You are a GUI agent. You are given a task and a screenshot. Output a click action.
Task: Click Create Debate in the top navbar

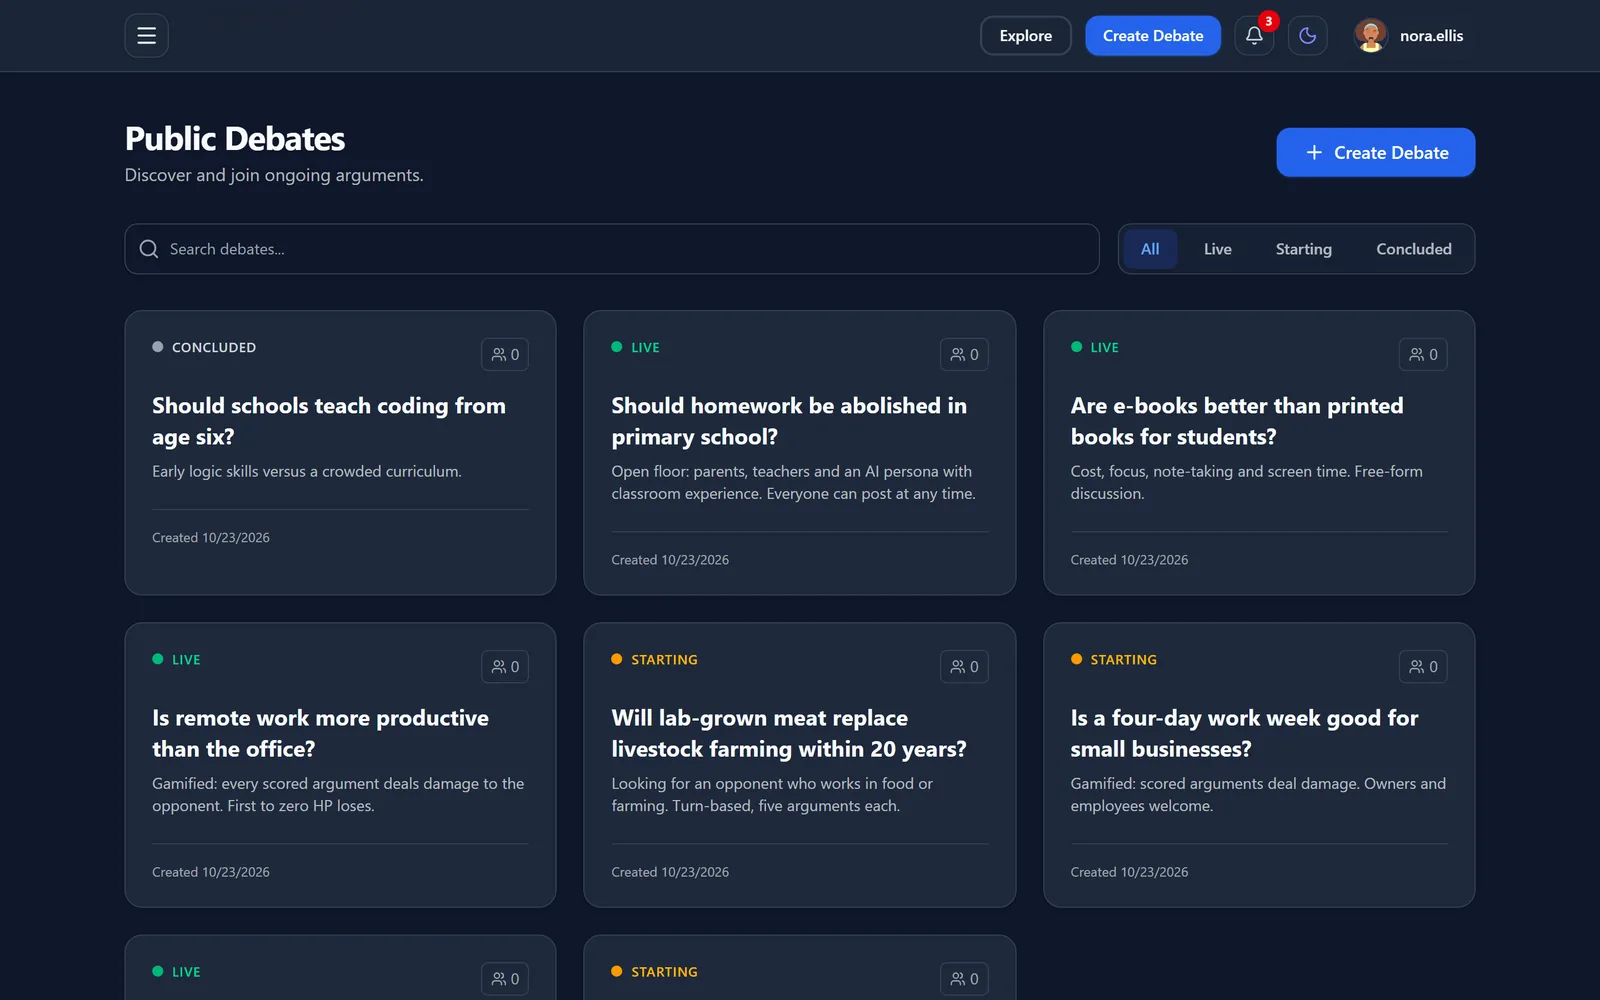coord(1153,36)
